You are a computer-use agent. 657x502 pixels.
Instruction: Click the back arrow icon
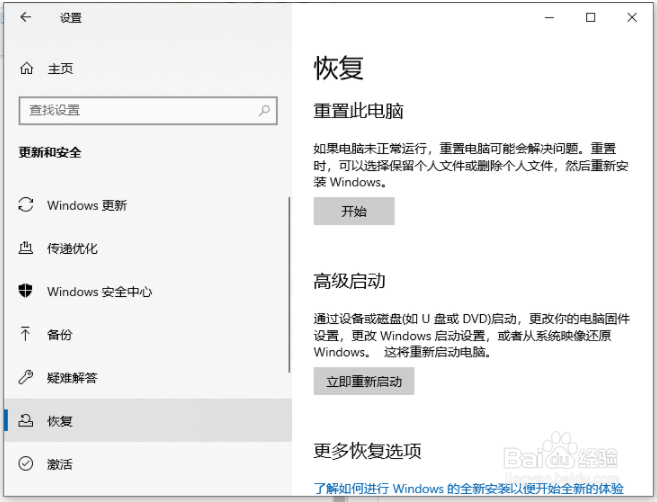tap(26, 17)
